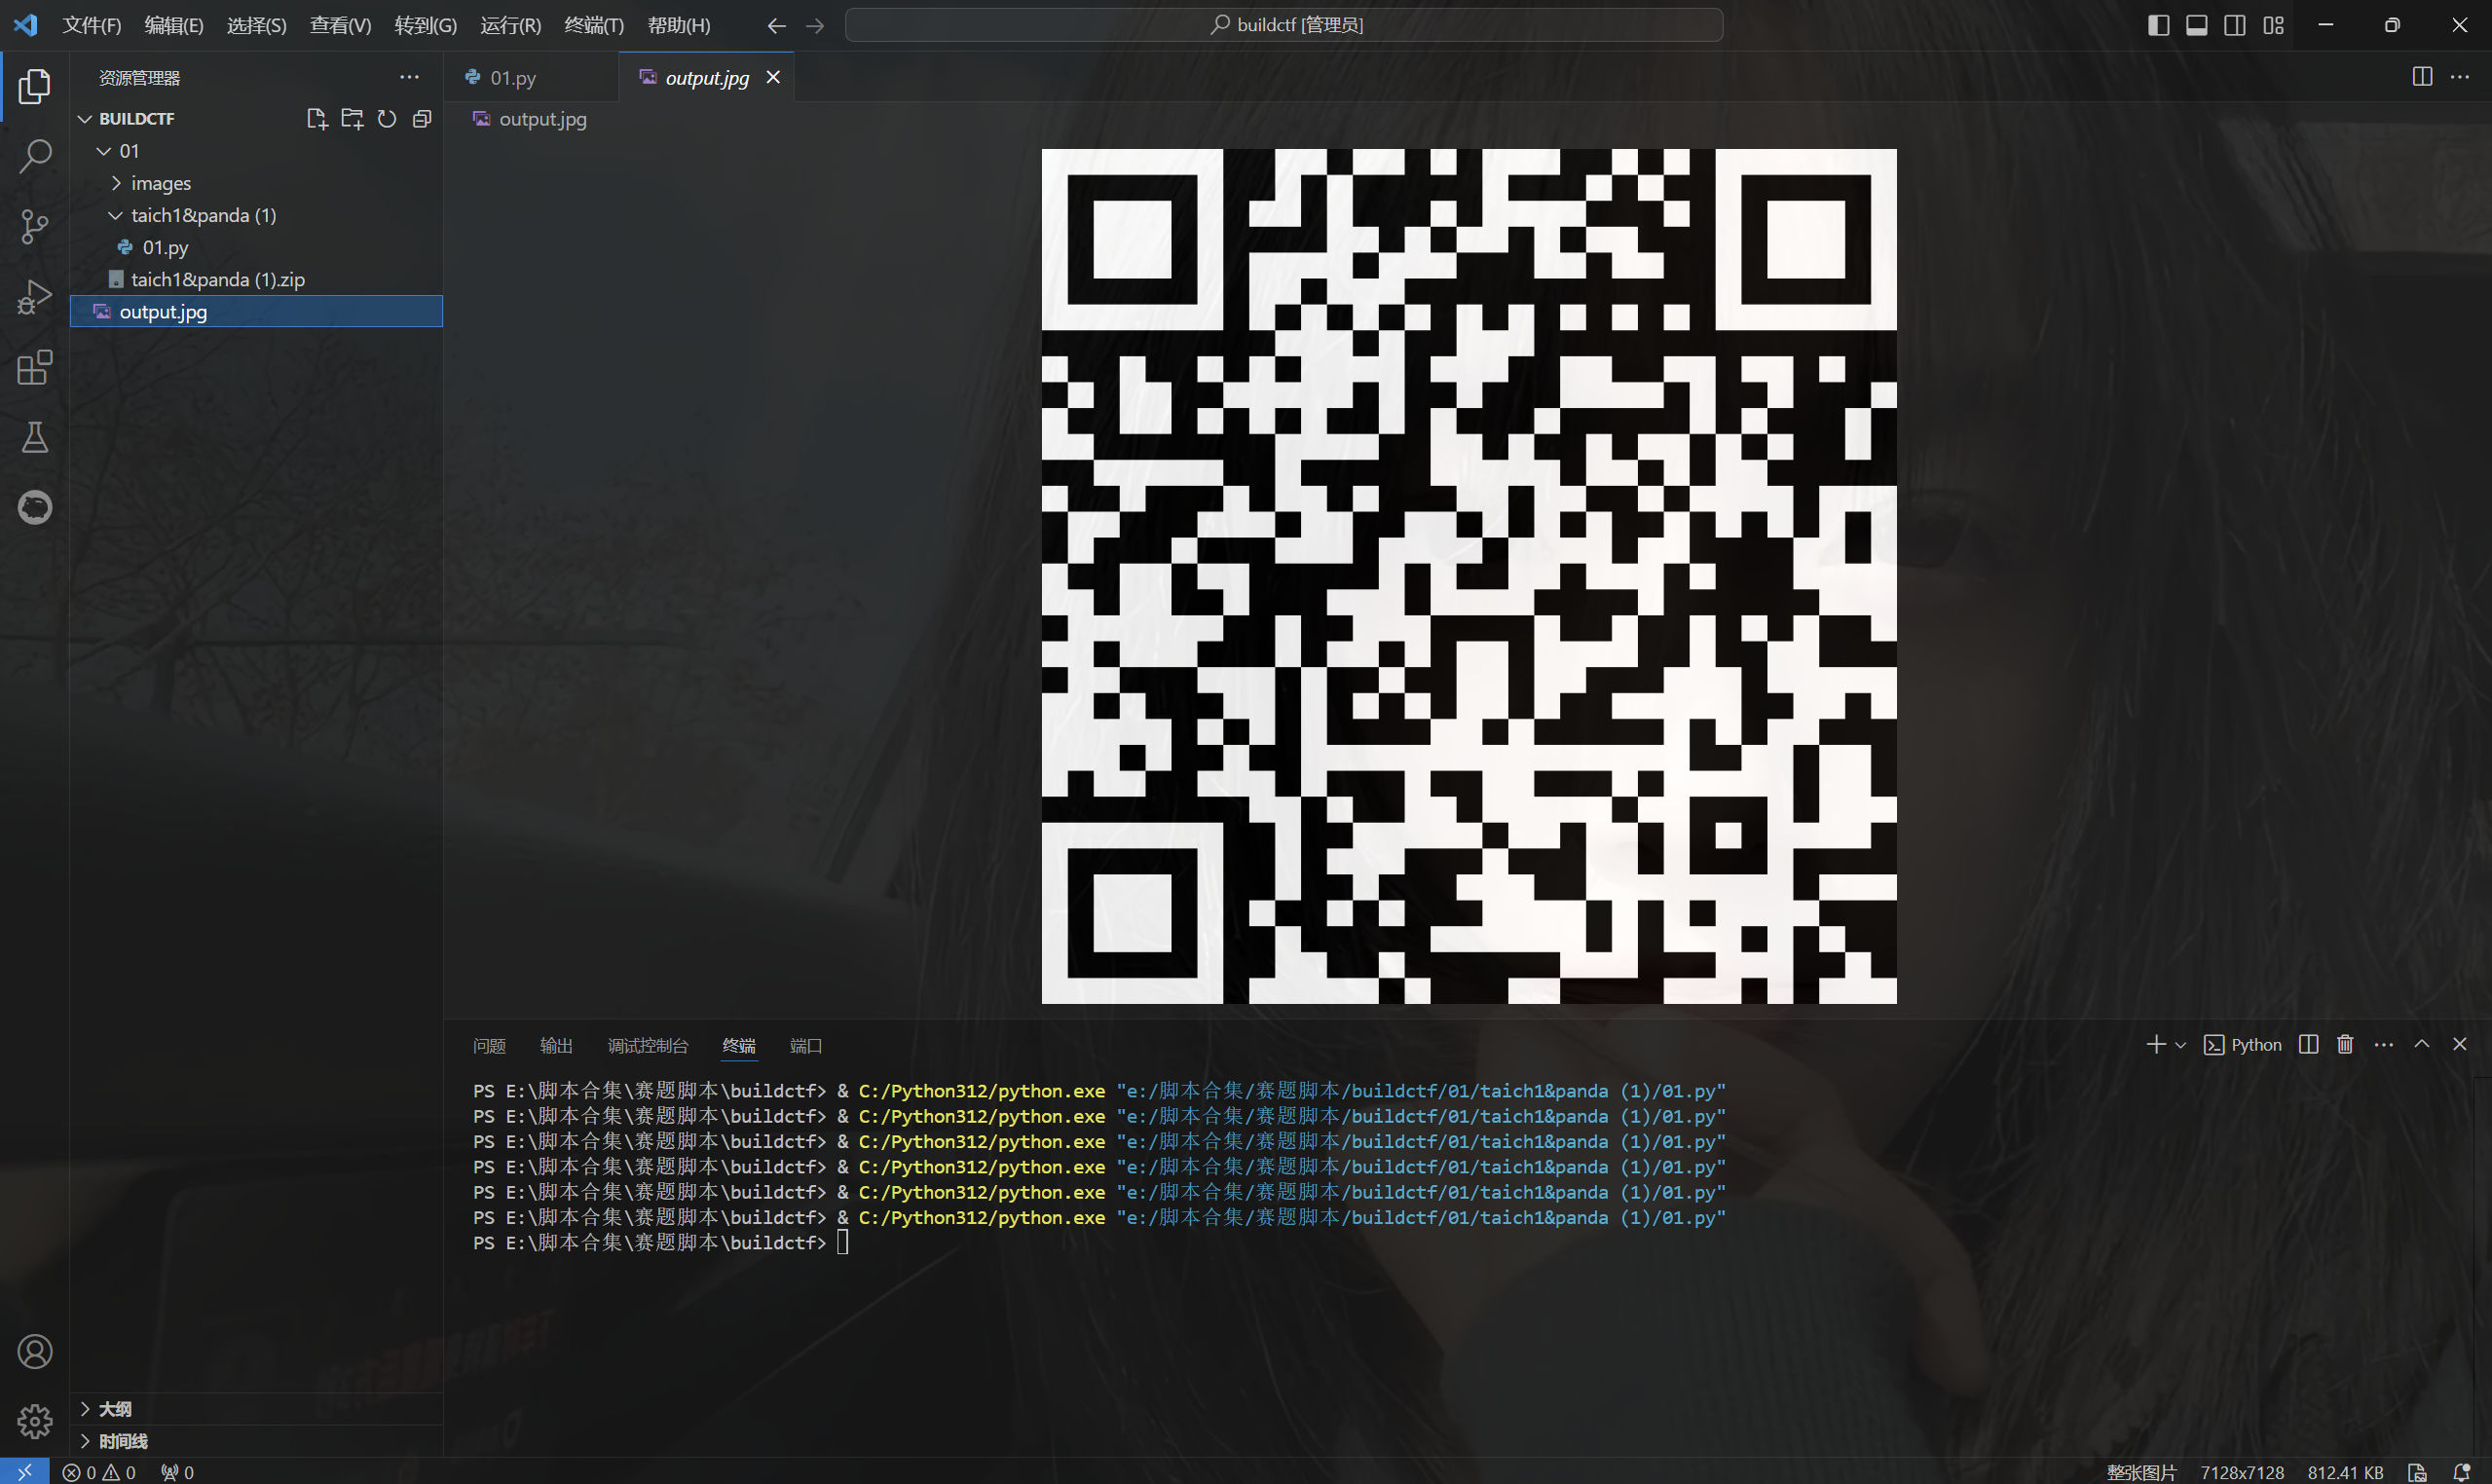Open editor more actions ellipsis
Viewport: 2492px width, 1484px height.
tap(2460, 77)
